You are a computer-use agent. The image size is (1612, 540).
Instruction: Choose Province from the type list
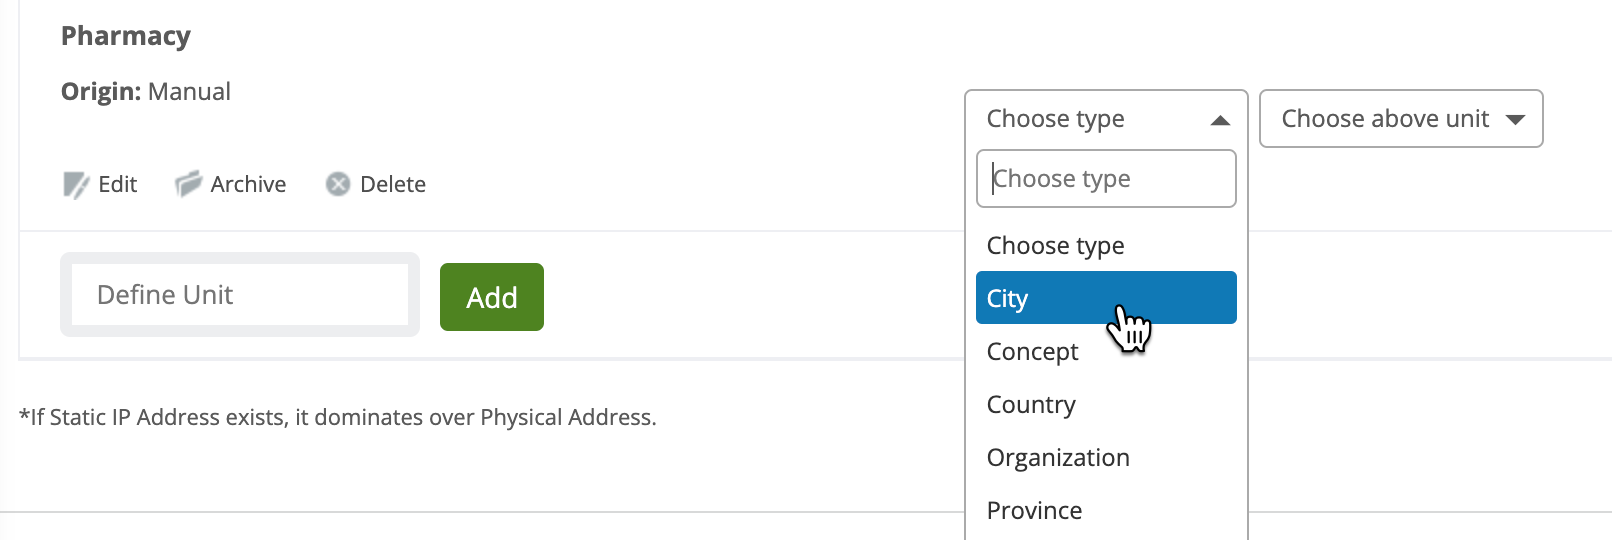[x=1034, y=511]
